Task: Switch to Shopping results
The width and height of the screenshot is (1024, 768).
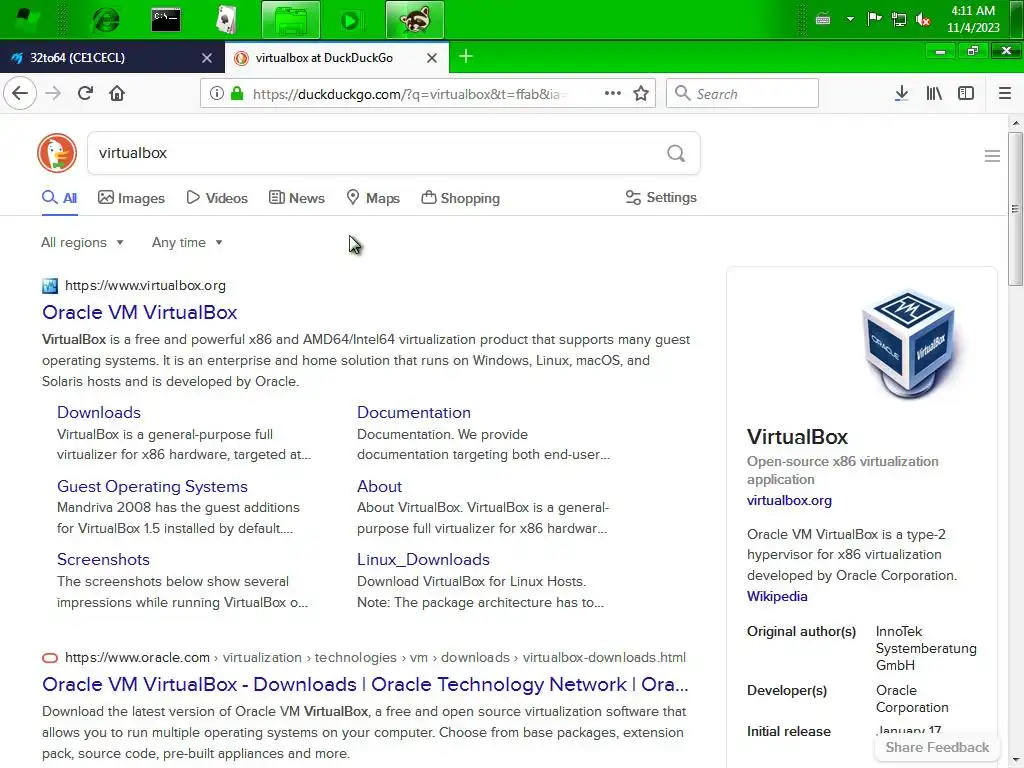Action: 460,198
